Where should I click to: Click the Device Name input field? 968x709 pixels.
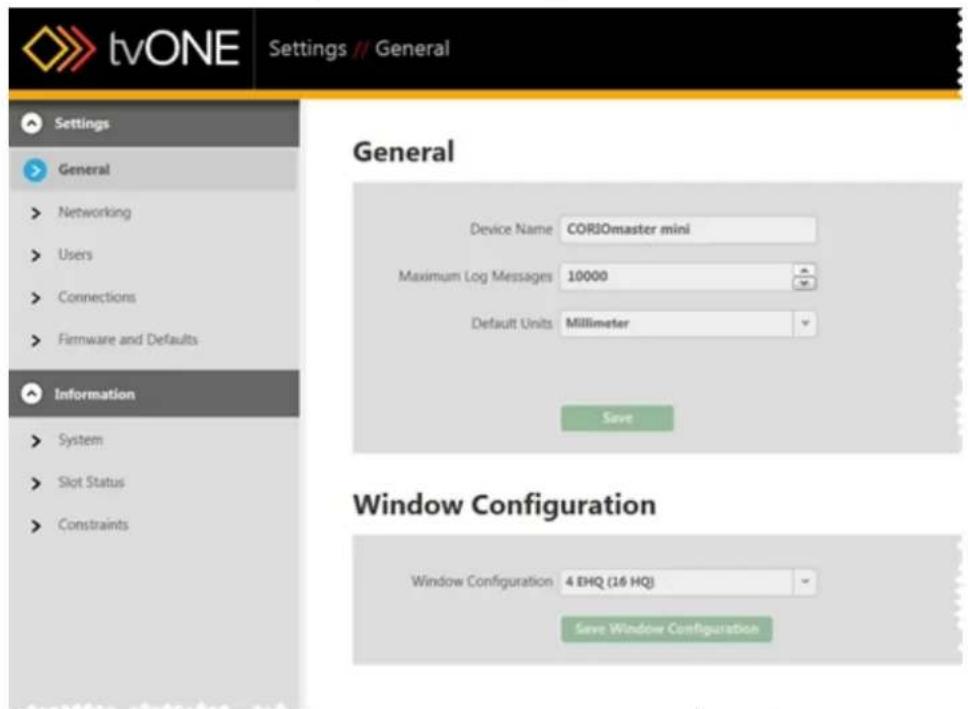coord(688,229)
